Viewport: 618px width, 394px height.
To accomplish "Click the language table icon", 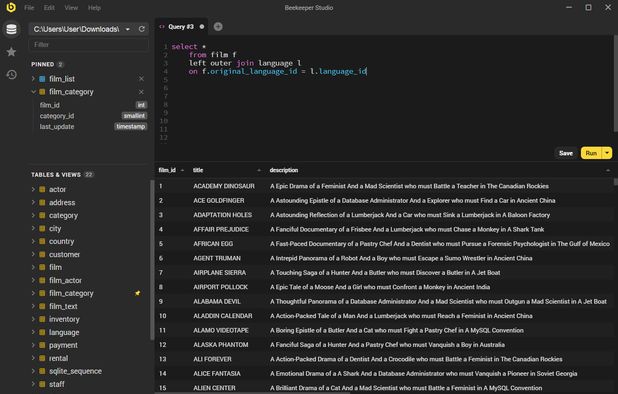I will pos(42,332).
